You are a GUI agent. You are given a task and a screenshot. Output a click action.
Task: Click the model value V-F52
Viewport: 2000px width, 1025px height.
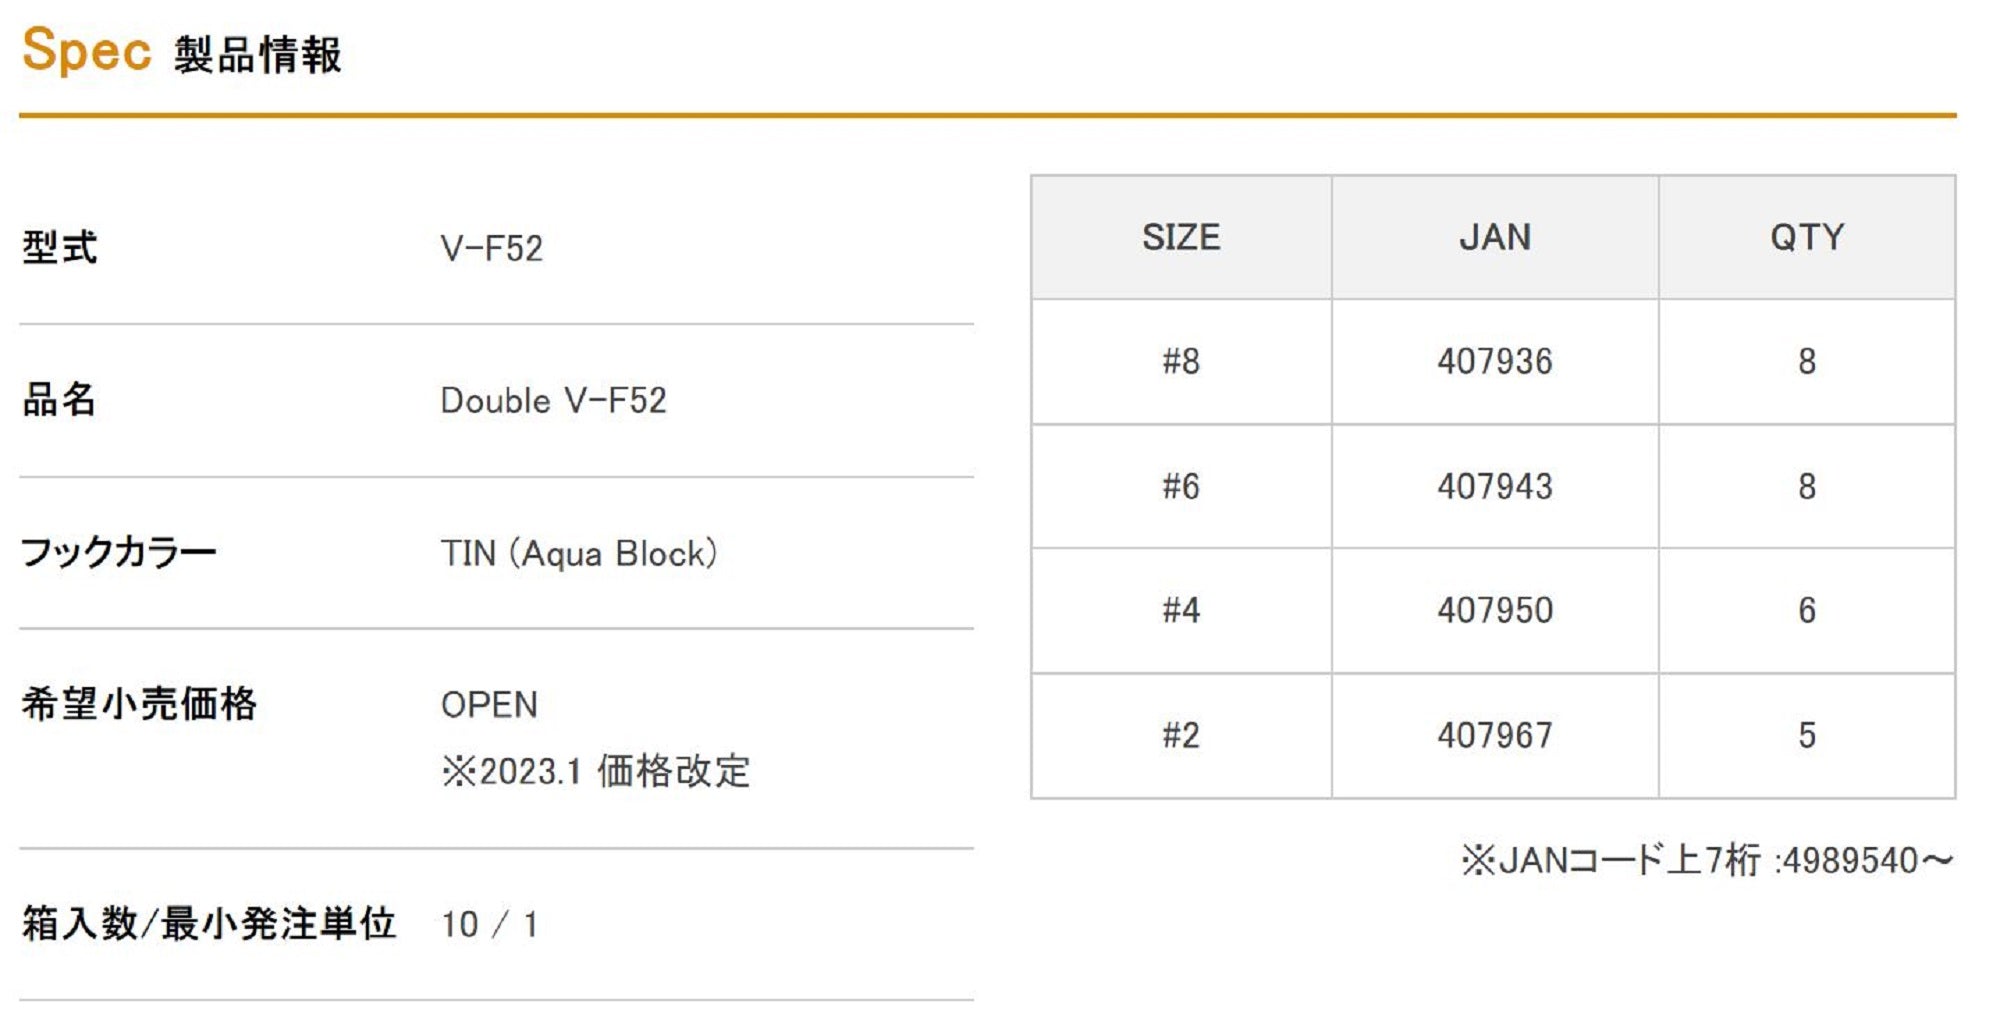pos(492,249)
